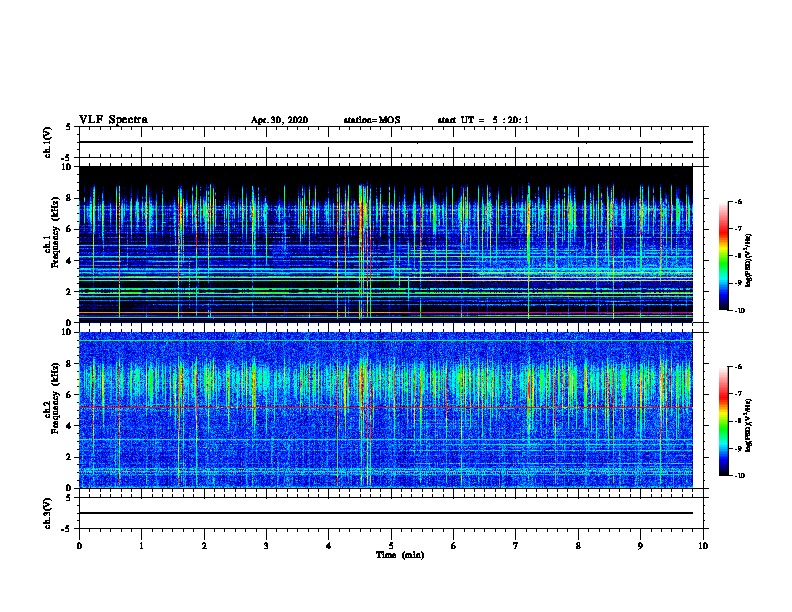Screen dimensions: 792x612
Task: Click the "ch.1(V)" axis label
Action: (x=48, y=142)
